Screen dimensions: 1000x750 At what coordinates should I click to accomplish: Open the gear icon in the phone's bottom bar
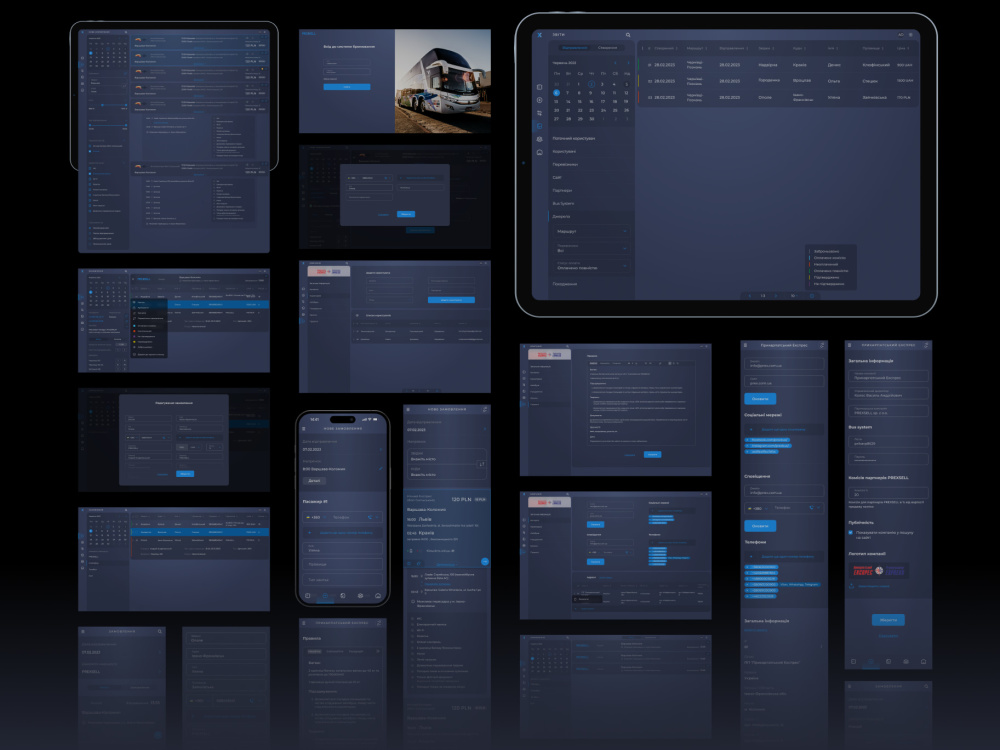pos(360,596)
